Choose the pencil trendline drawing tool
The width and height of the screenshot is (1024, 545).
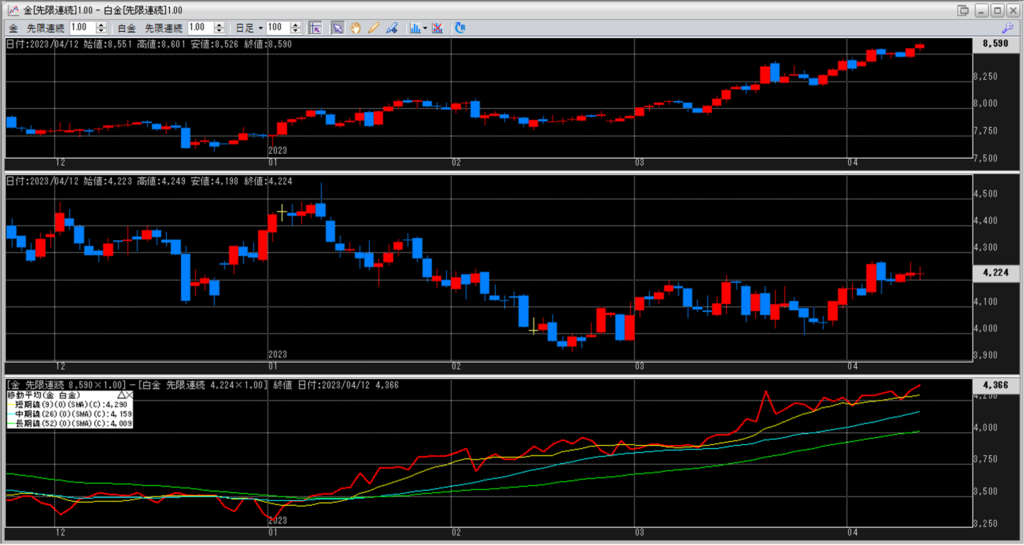pyautogui.click(x=373, y=28)
